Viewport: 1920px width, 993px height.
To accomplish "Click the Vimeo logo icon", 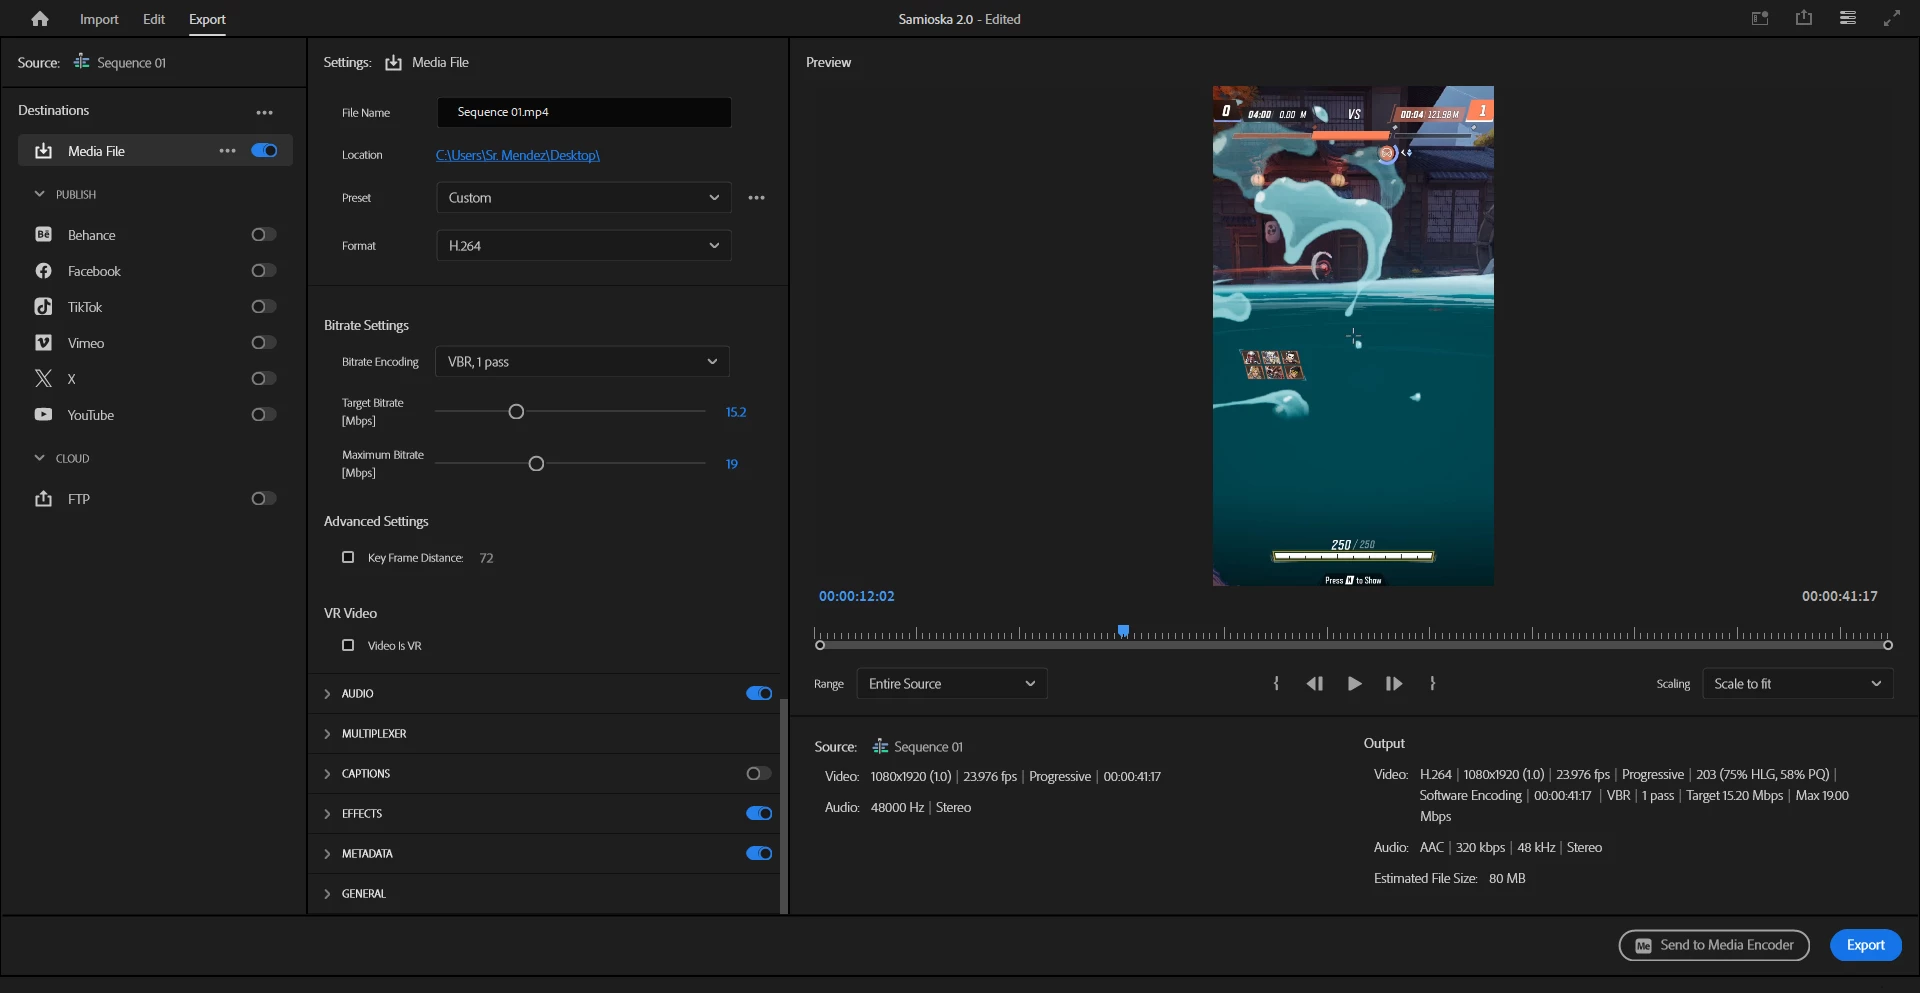I will coord(43,343).
